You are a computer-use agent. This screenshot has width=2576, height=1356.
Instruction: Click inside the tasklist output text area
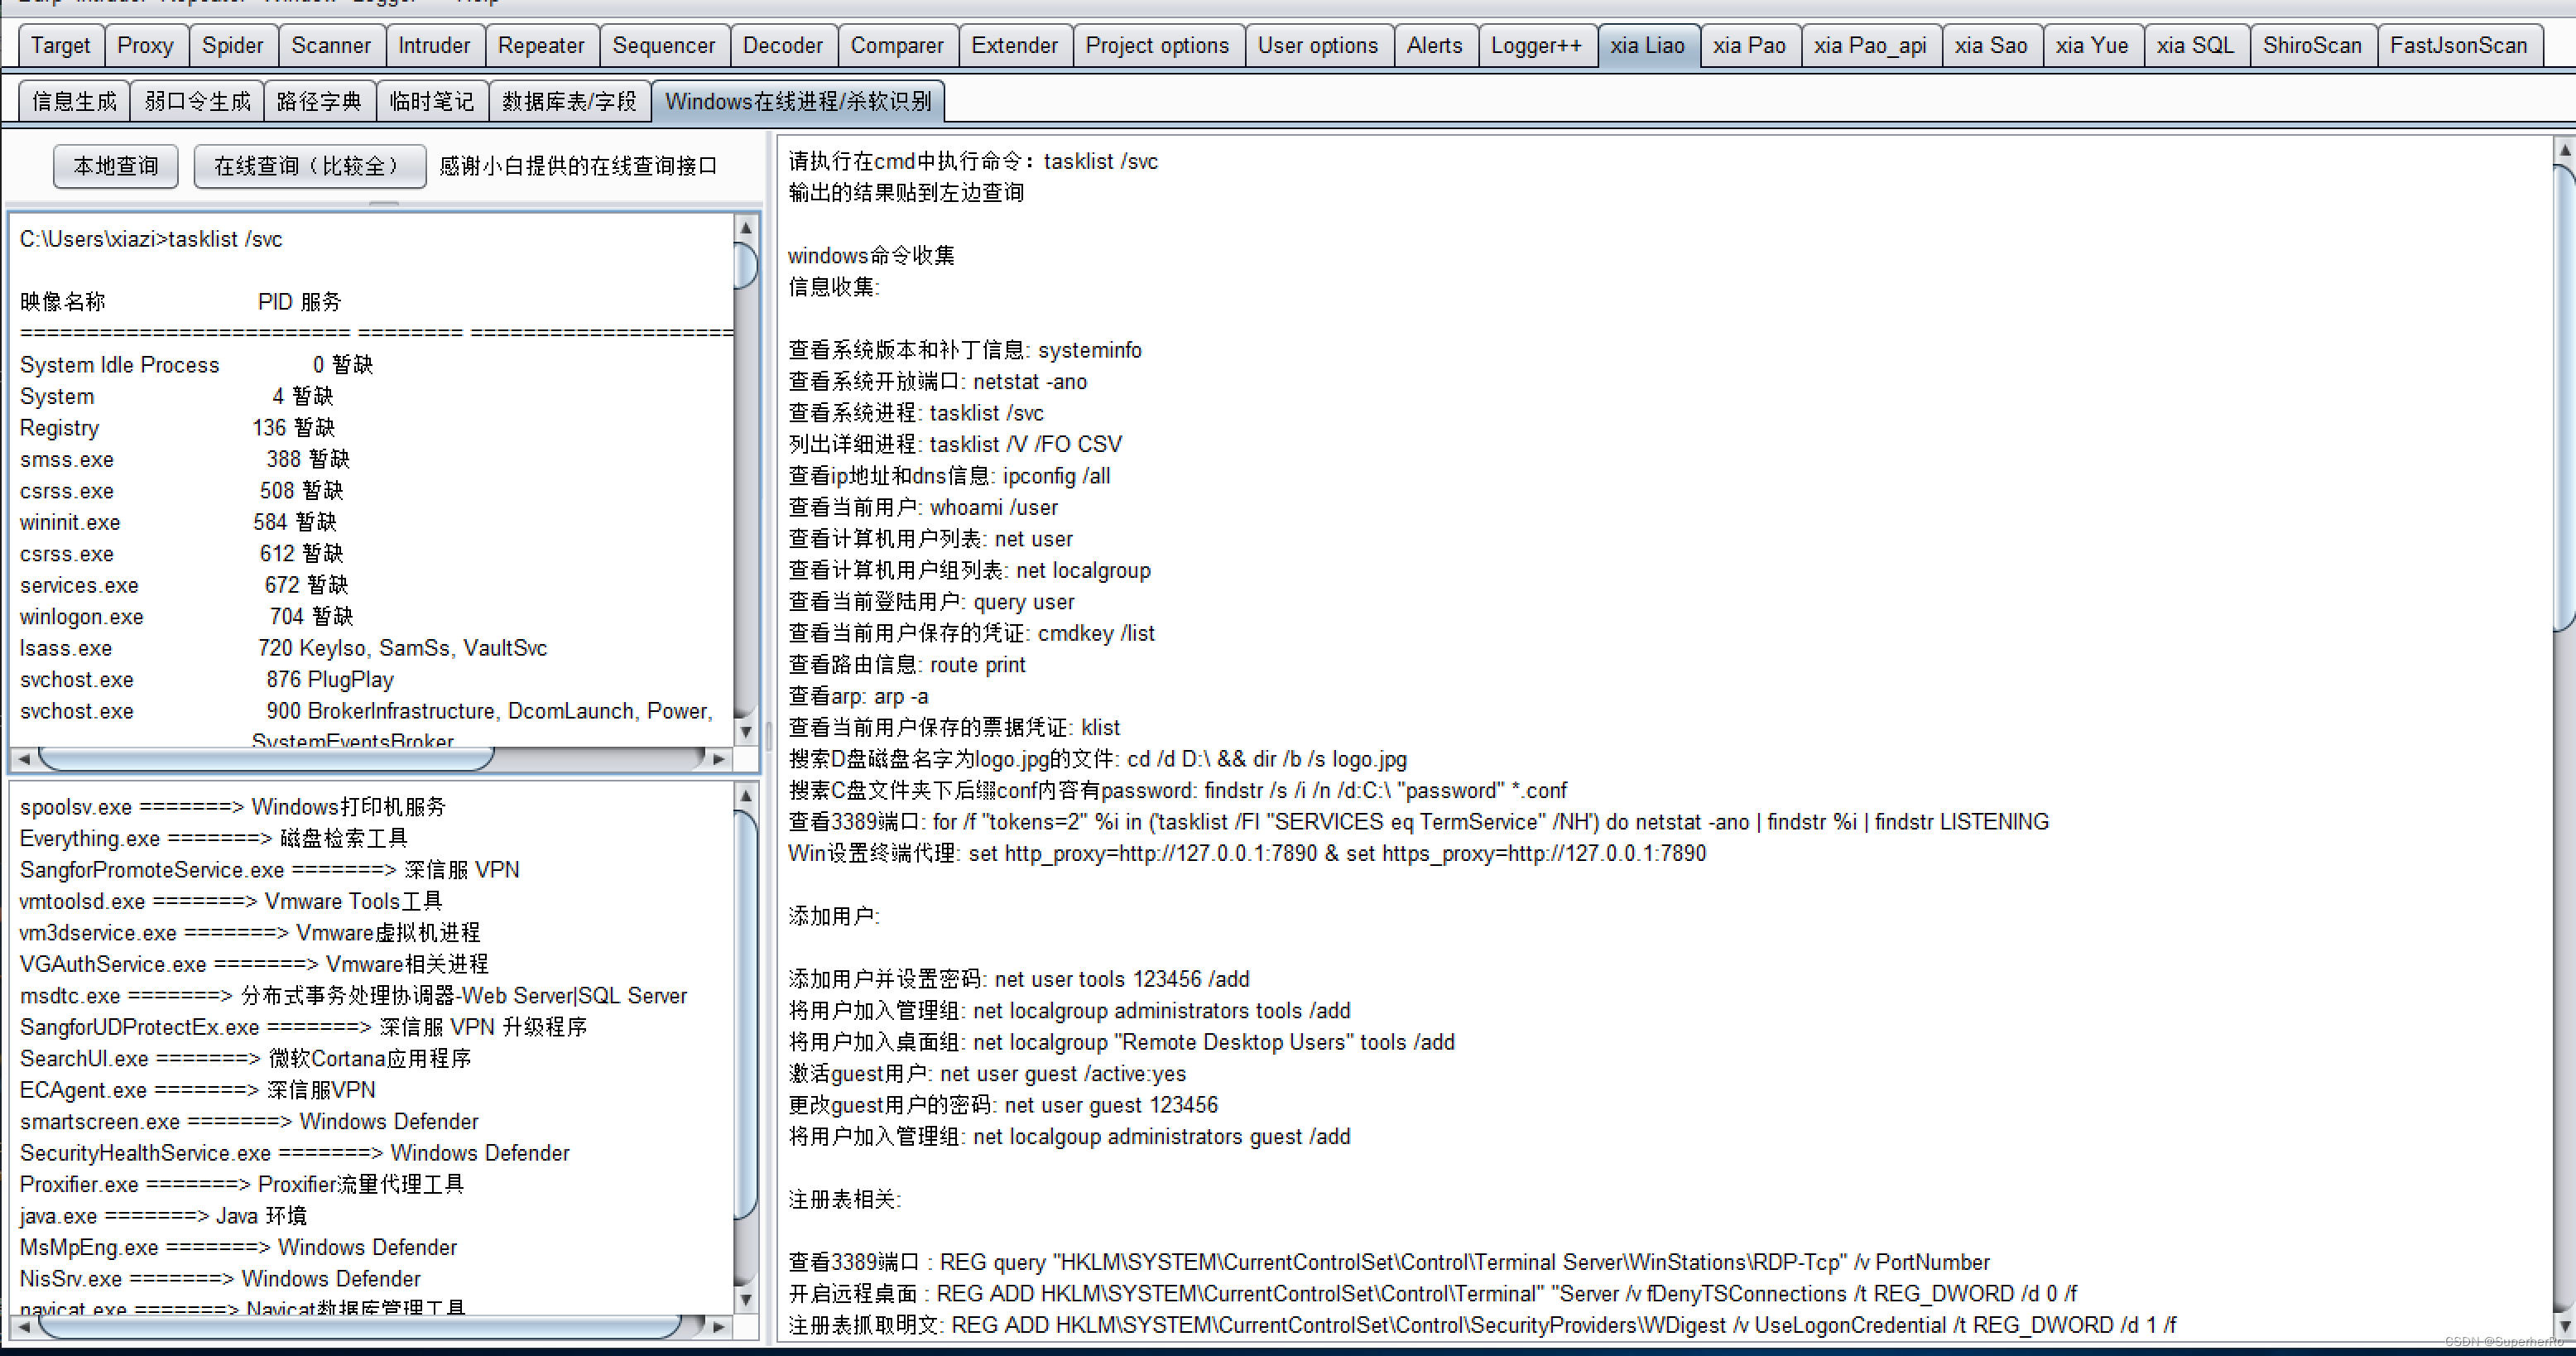[370, 480]
